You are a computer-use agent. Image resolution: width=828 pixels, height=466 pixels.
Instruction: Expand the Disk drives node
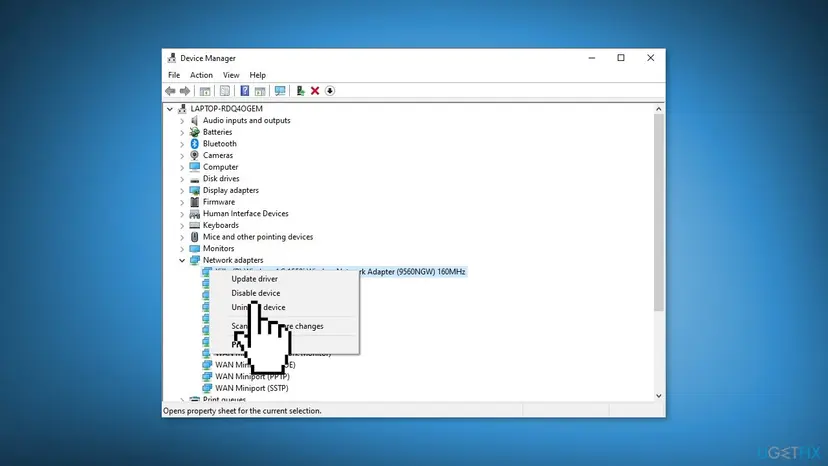pos(182,179)
